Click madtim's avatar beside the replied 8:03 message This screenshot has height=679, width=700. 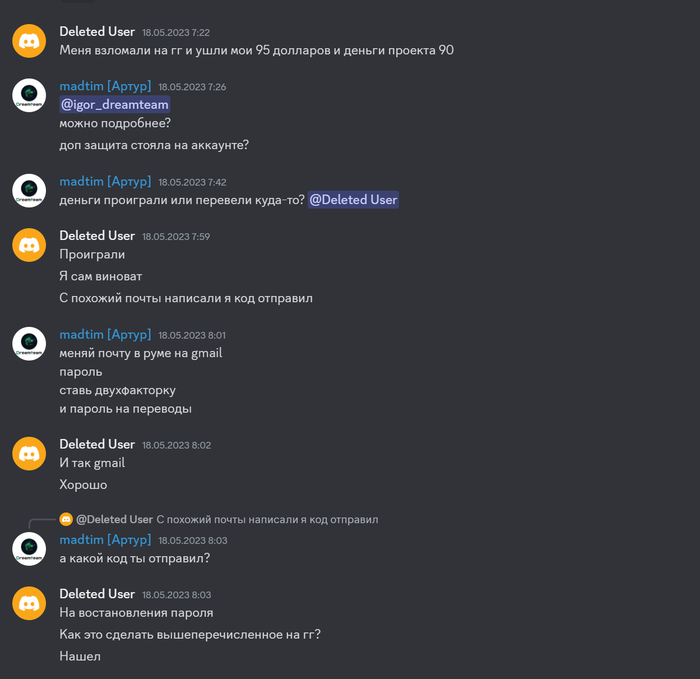point(29,549)
